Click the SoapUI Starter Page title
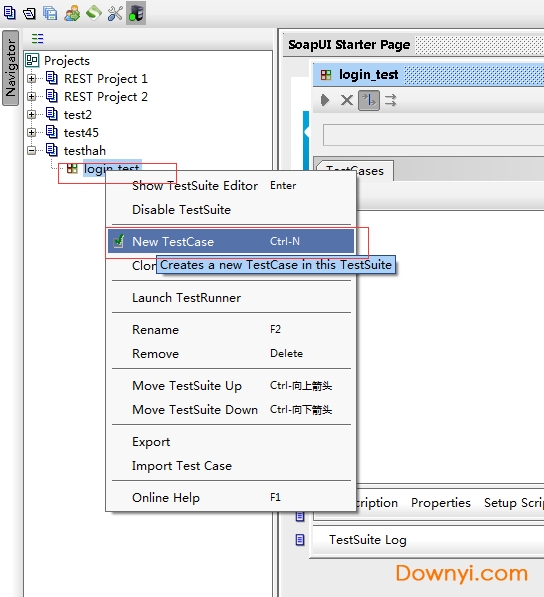Viewport: 544px width, 597px height. click(x=349, y=45)
